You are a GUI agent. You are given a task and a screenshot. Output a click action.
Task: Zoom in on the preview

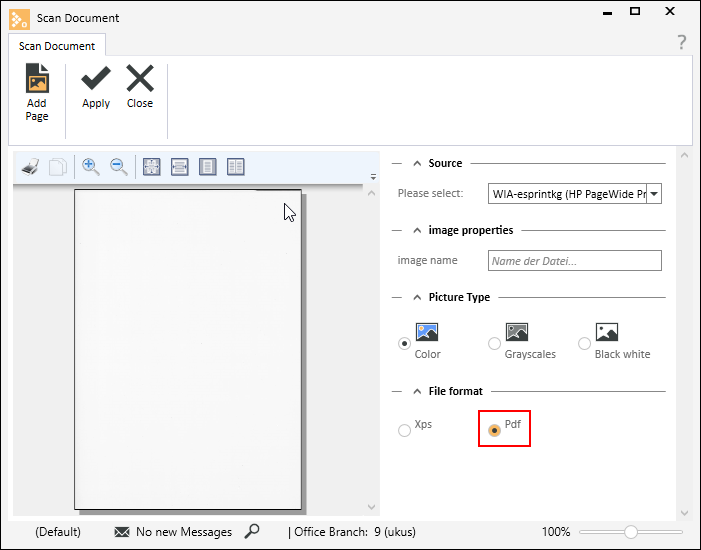coord(91,167)
